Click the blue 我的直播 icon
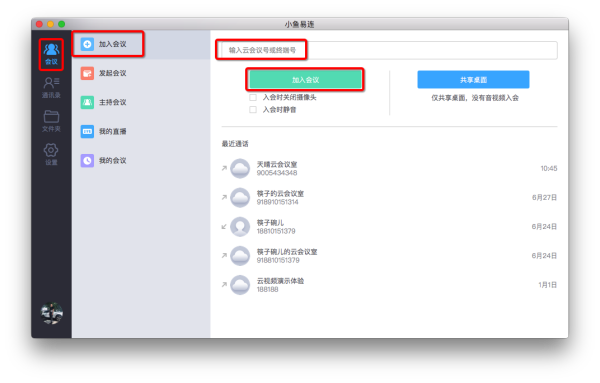Viewport: 600px width, 383px height. [87, 131]
